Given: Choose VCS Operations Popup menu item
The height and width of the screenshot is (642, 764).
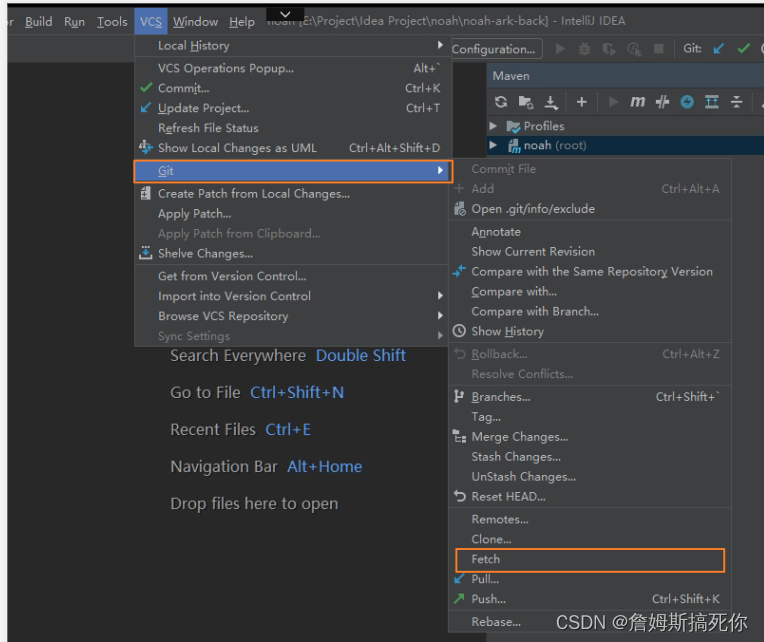Looking at the screenshot, I should [292, 68].
